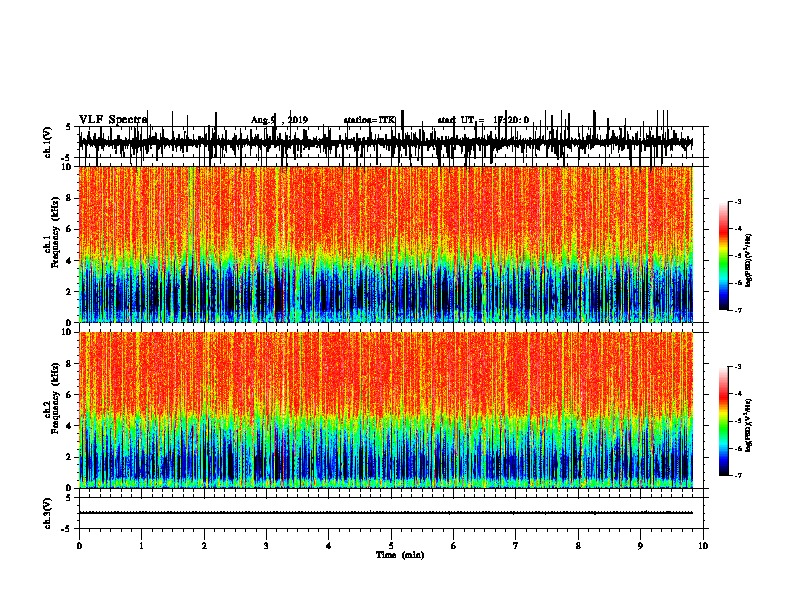Click the "4" kHz tick on ch.2 frequency axis

click(x=69, y=426)
